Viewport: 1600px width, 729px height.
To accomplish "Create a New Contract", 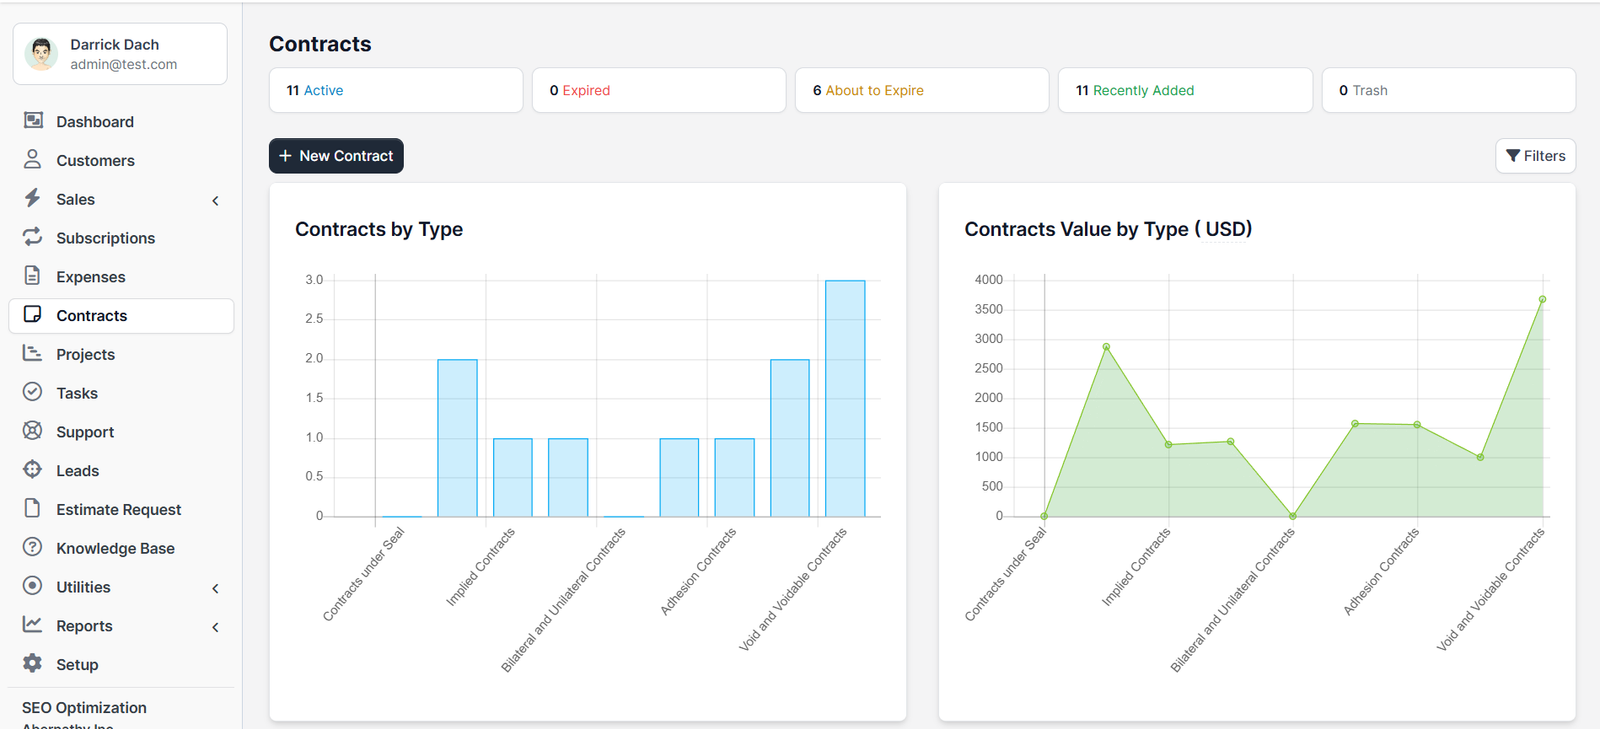I will [336, 156].
